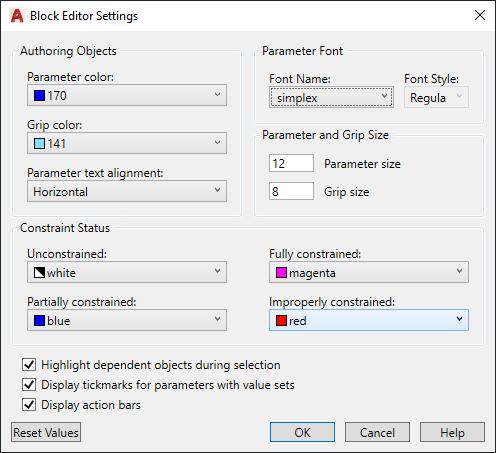The width and height of the screenshot is (496, 453).
Task: Click the blue Partially constrained swatch
Action: 39,321
